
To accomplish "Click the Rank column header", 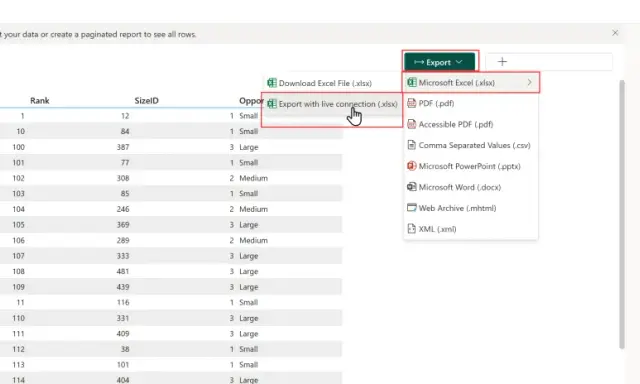I will pos(40,100).
